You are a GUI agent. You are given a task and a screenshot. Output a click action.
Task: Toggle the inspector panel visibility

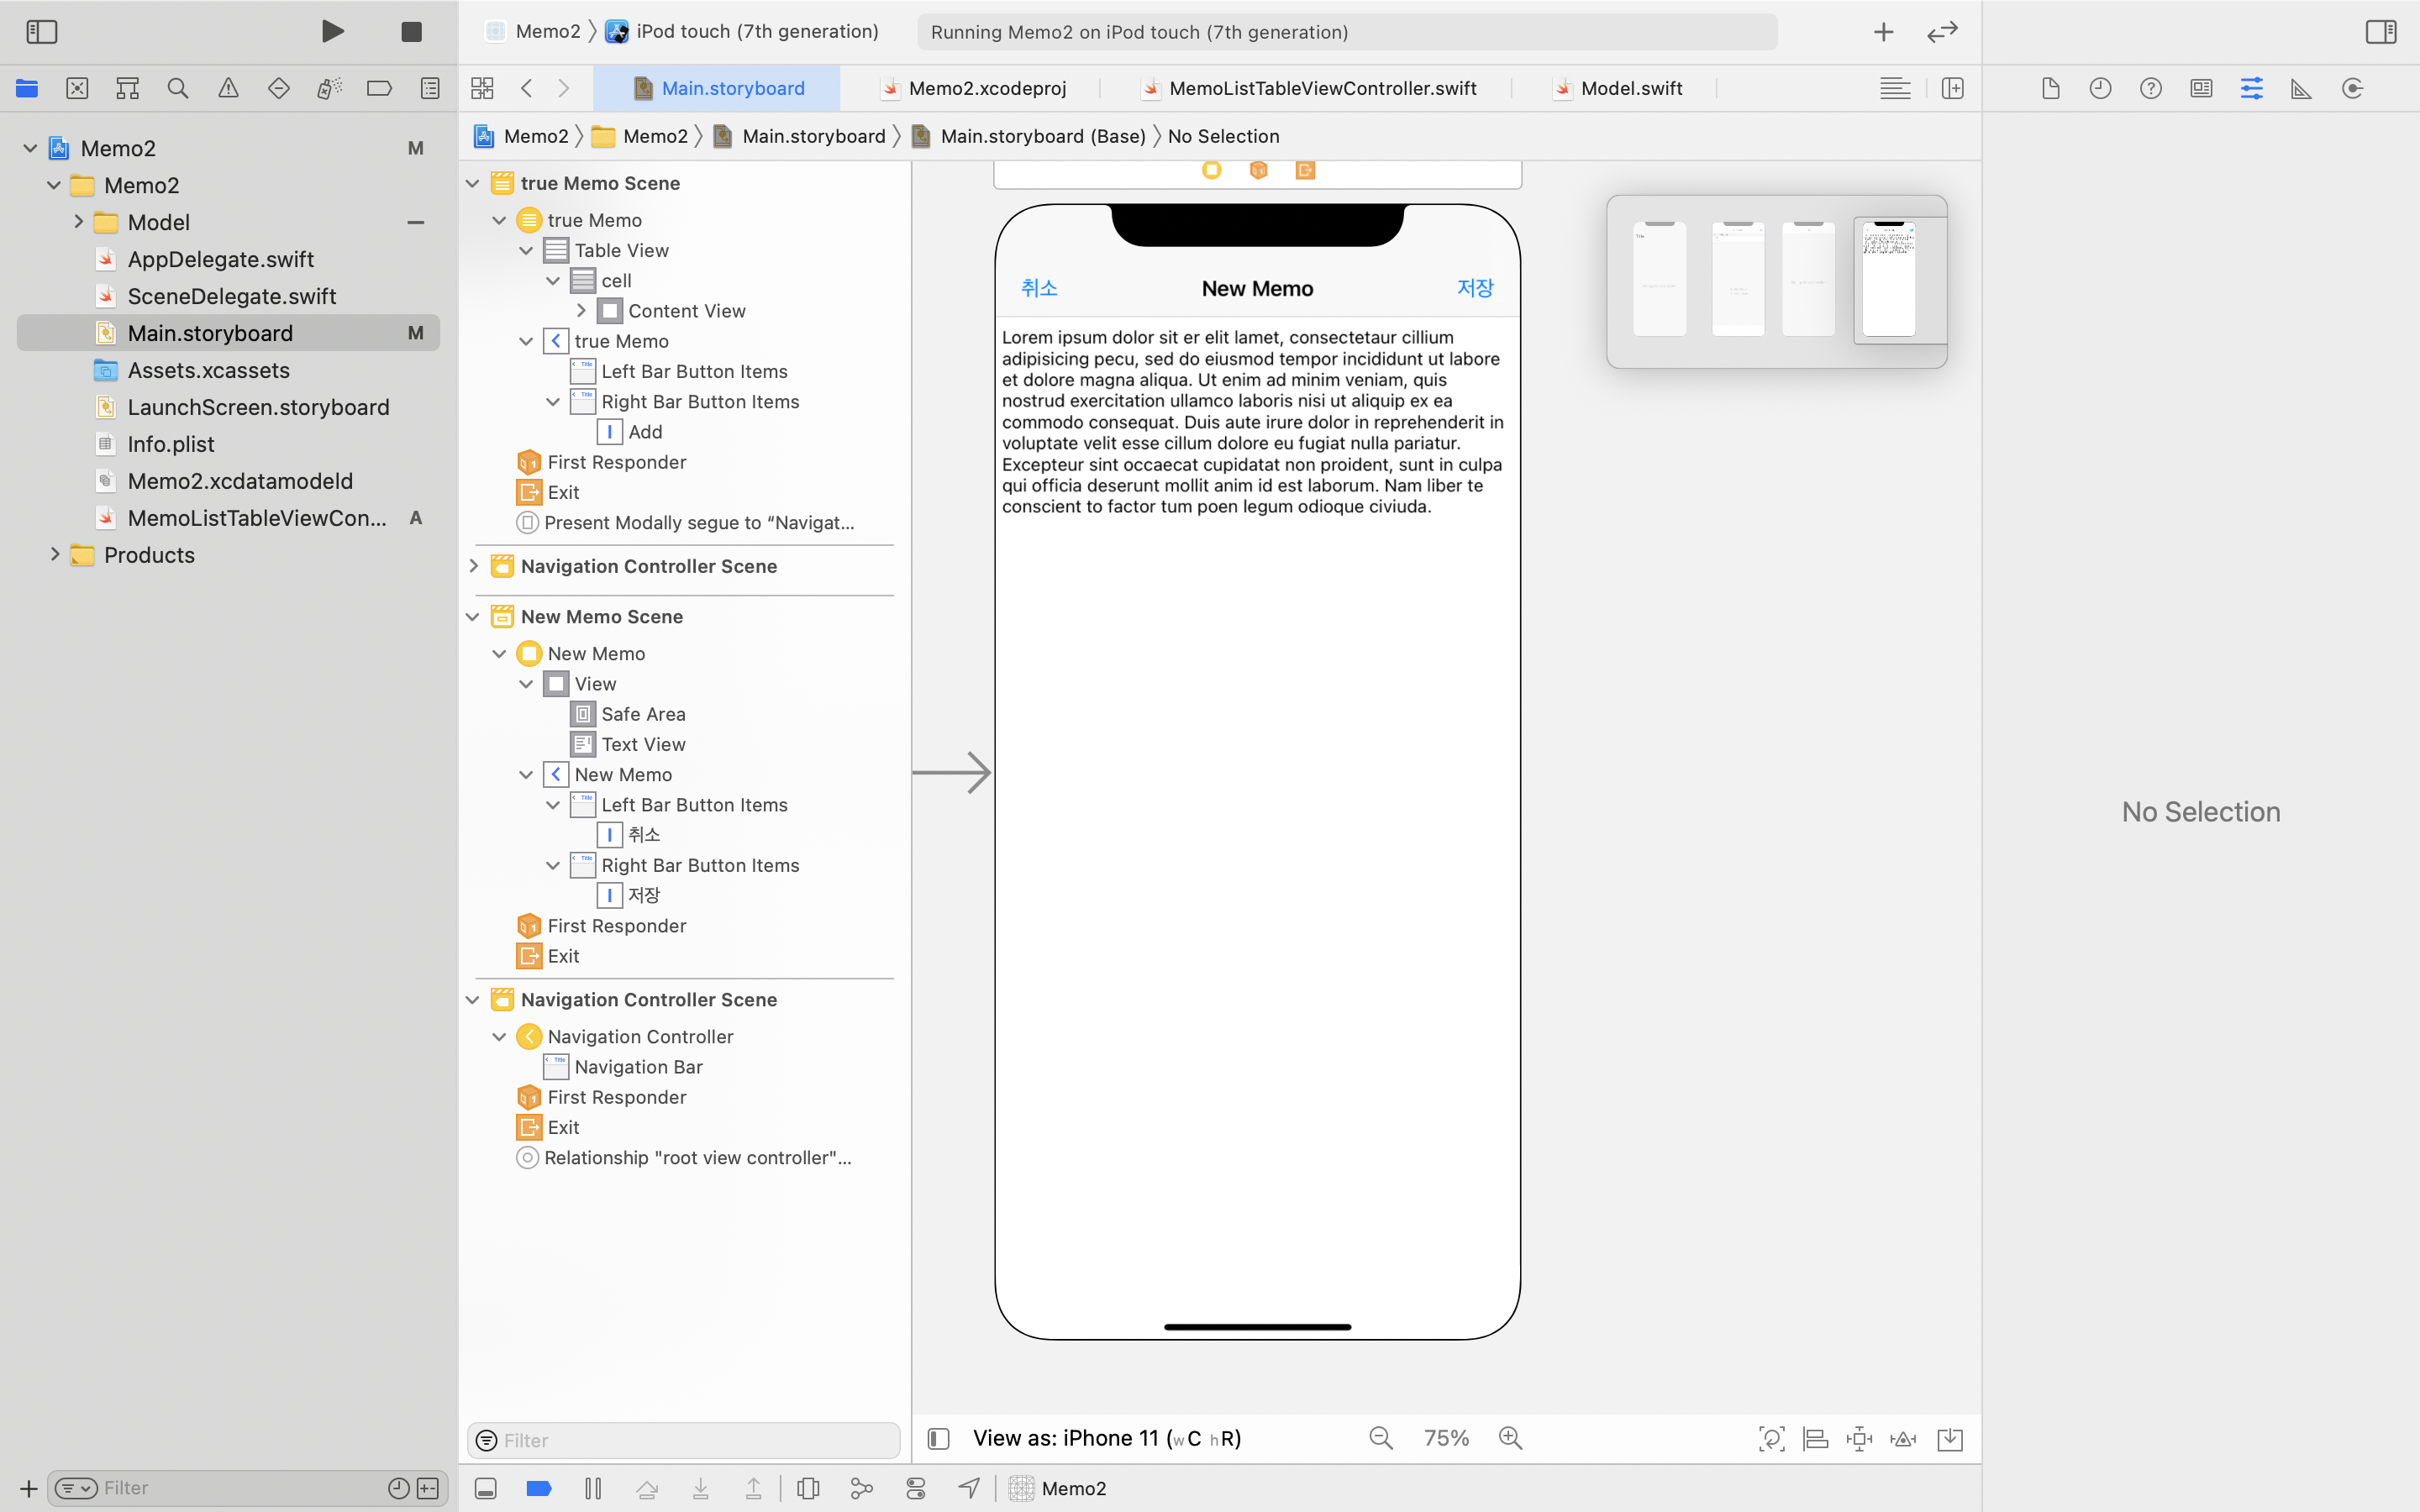pos(2380,32)
